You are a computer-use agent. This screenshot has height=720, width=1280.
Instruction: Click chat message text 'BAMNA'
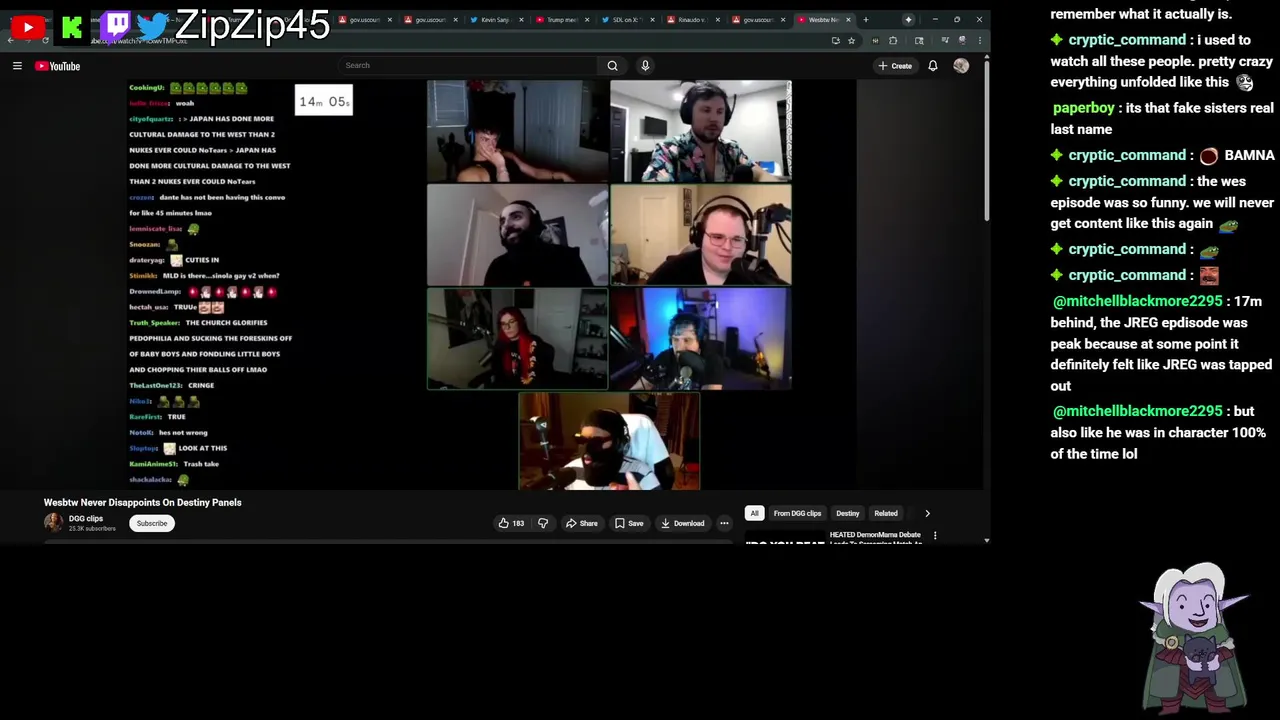coord(1249,155)
